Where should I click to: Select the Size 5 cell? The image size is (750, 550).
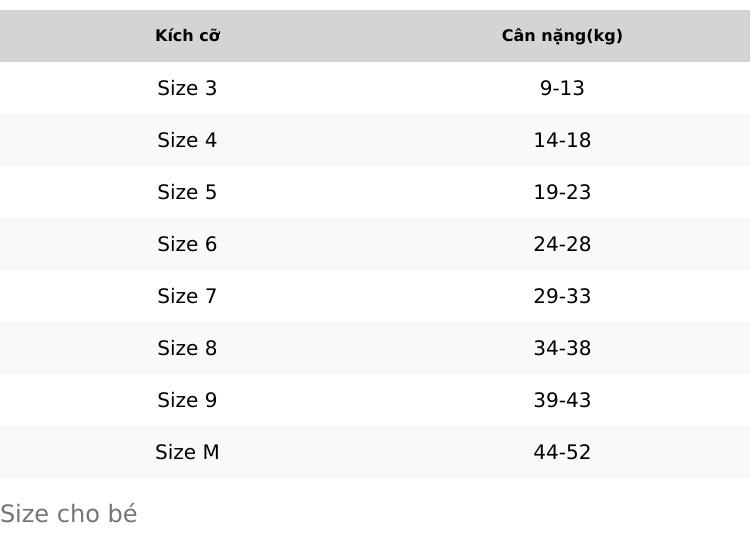(x=188, y=192)
